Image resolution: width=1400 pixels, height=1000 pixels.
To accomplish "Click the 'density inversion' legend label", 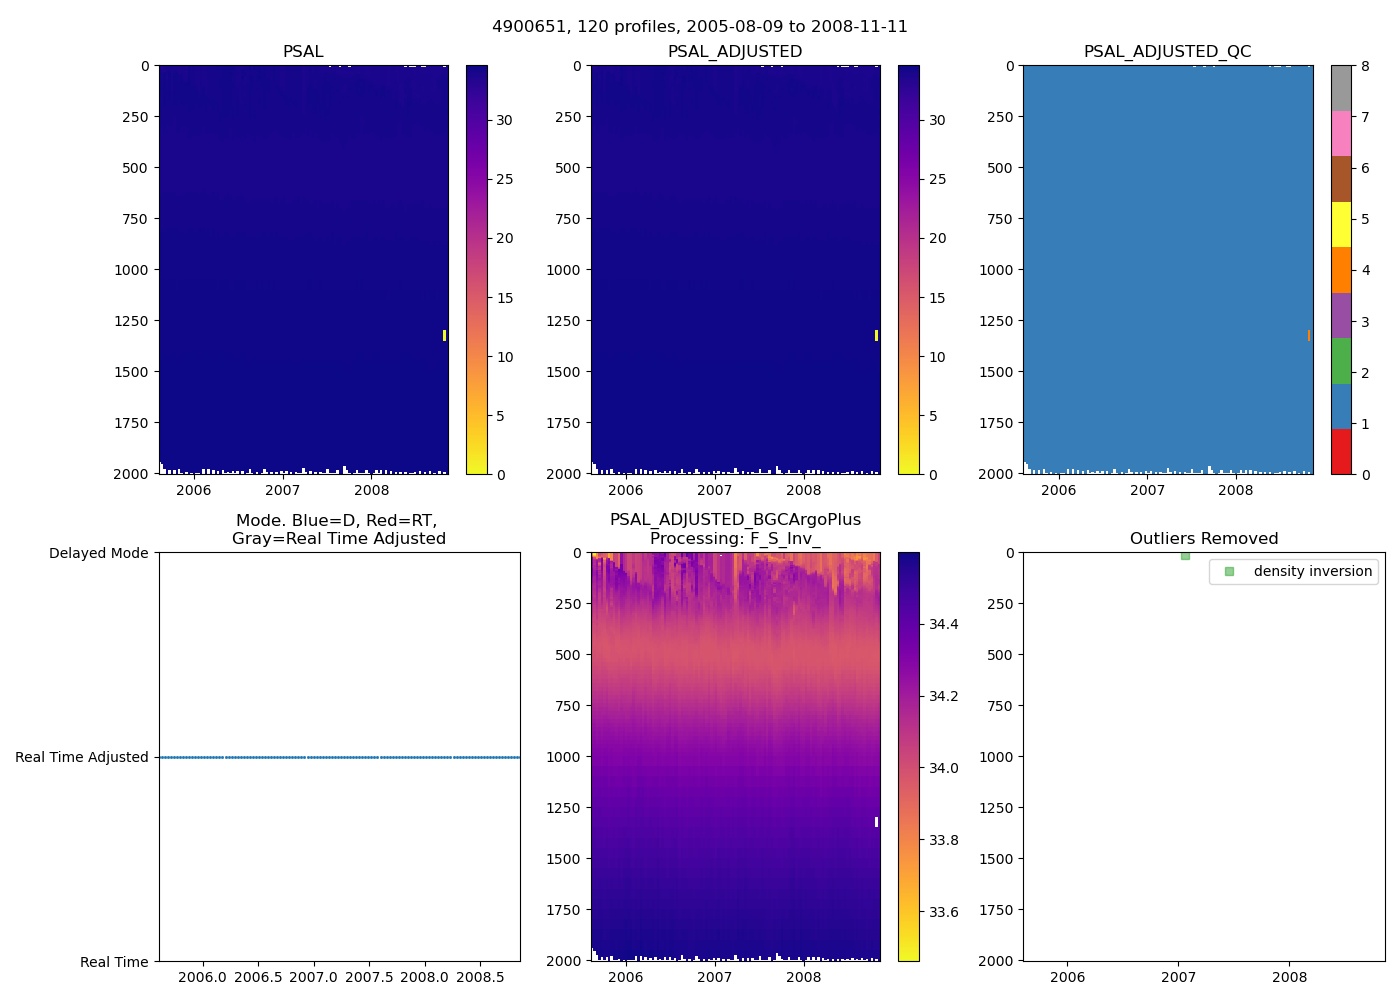I will click(x=1312, y=571).
